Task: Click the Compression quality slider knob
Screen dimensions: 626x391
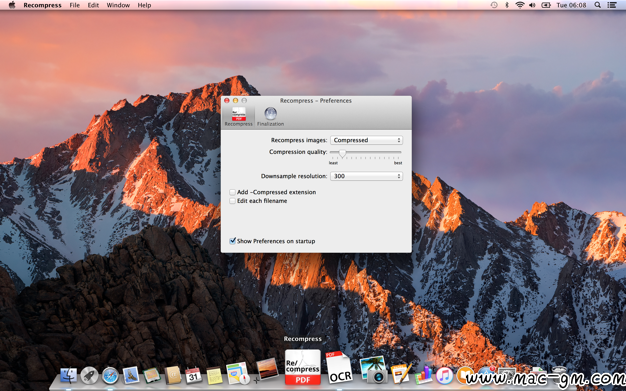Action: click(x=343, y=153)
